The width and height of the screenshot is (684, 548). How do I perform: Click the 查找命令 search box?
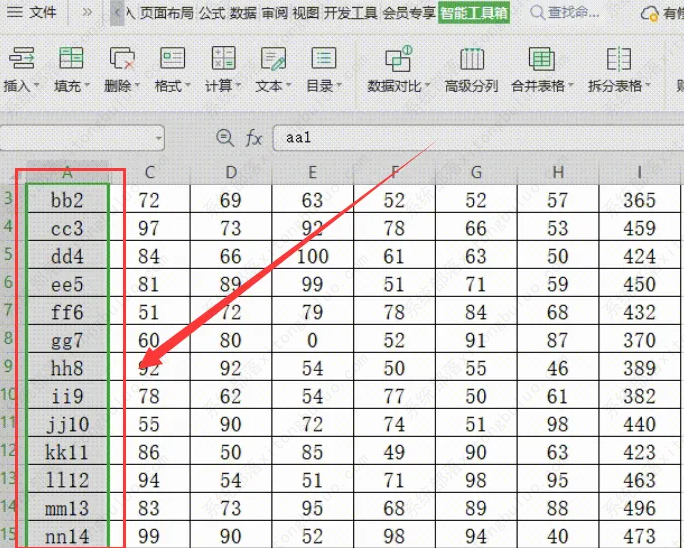pyautogui.click(x=565, y=13)
